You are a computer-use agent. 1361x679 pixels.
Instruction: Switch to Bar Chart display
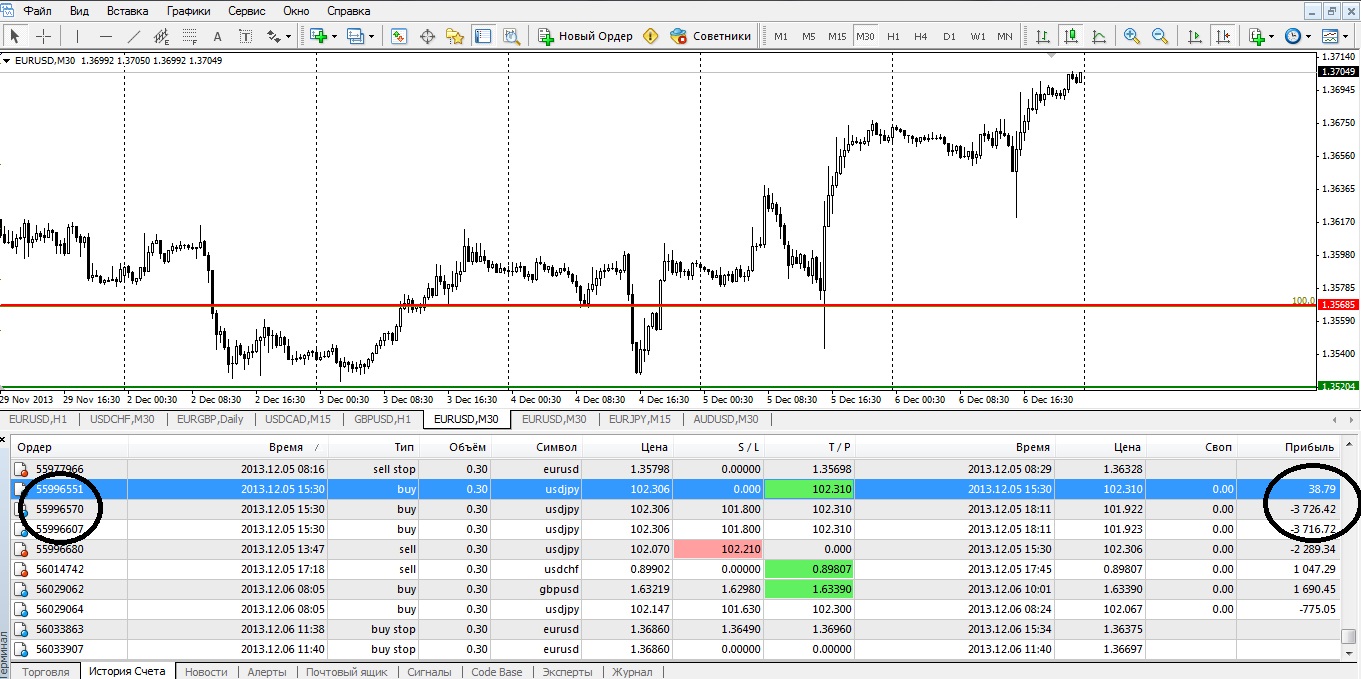(1043, 36)
